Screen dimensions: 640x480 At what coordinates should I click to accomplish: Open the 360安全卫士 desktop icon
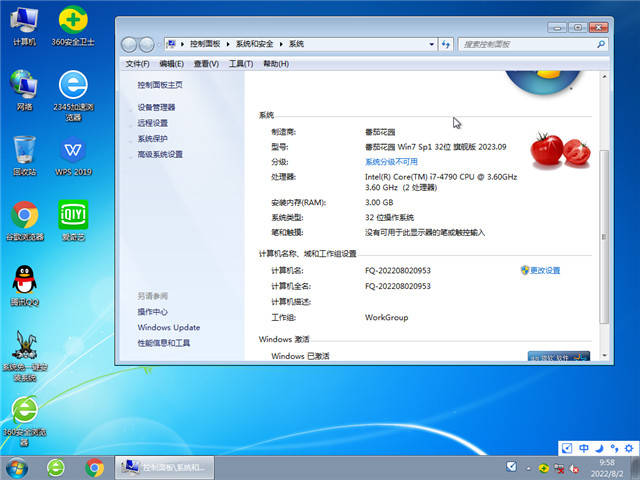(73, 26)
